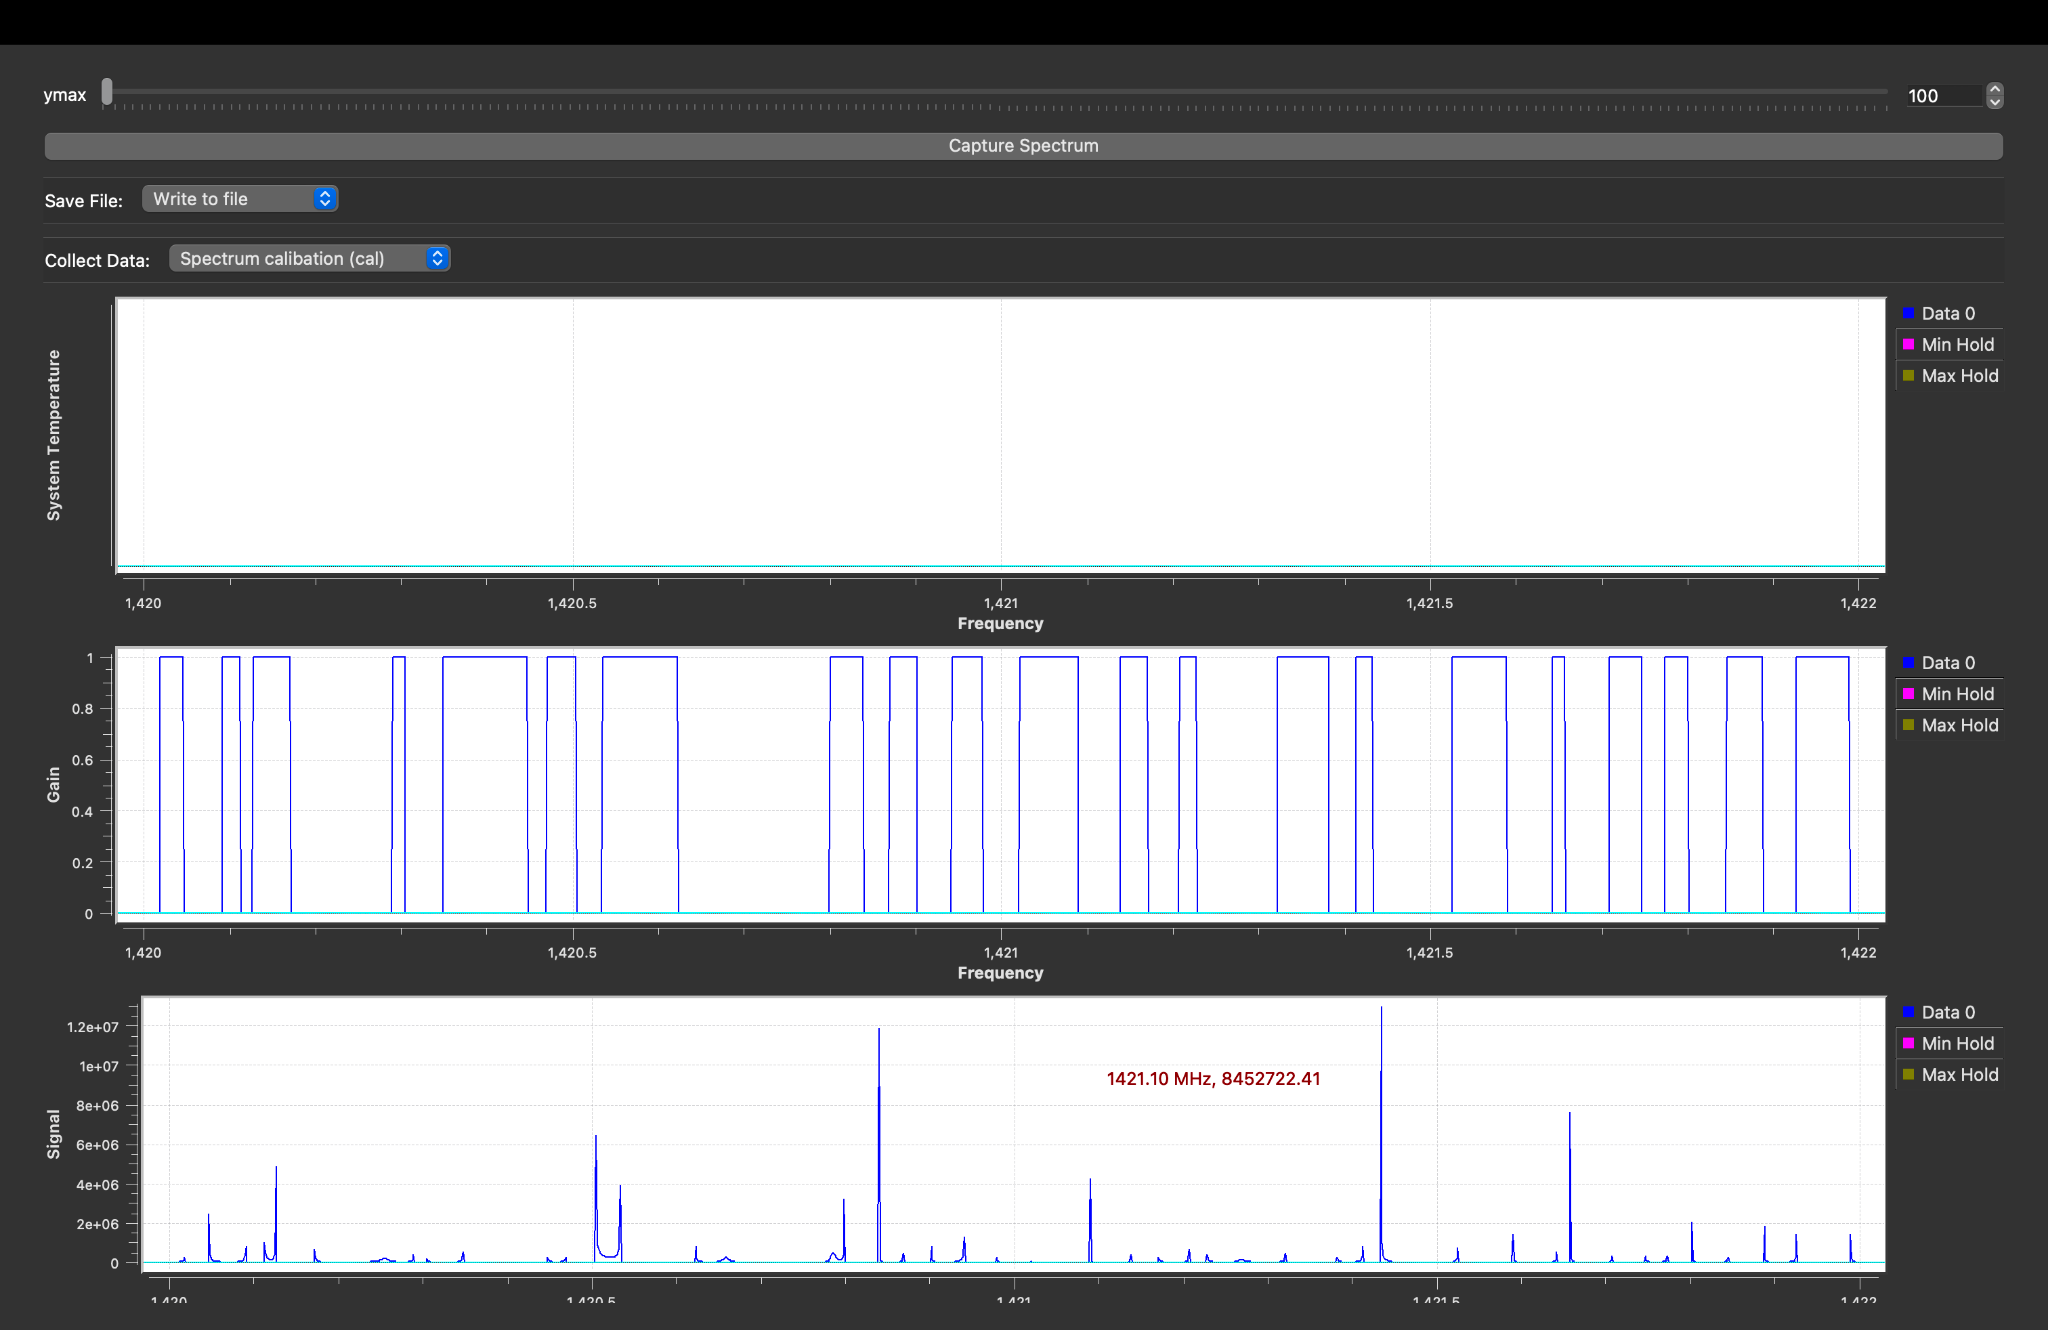The height and width of the screenshot is (1330, 2048).
Task: Toggle Min Hold in System Temperature legend
Action: coord(1948,345)
